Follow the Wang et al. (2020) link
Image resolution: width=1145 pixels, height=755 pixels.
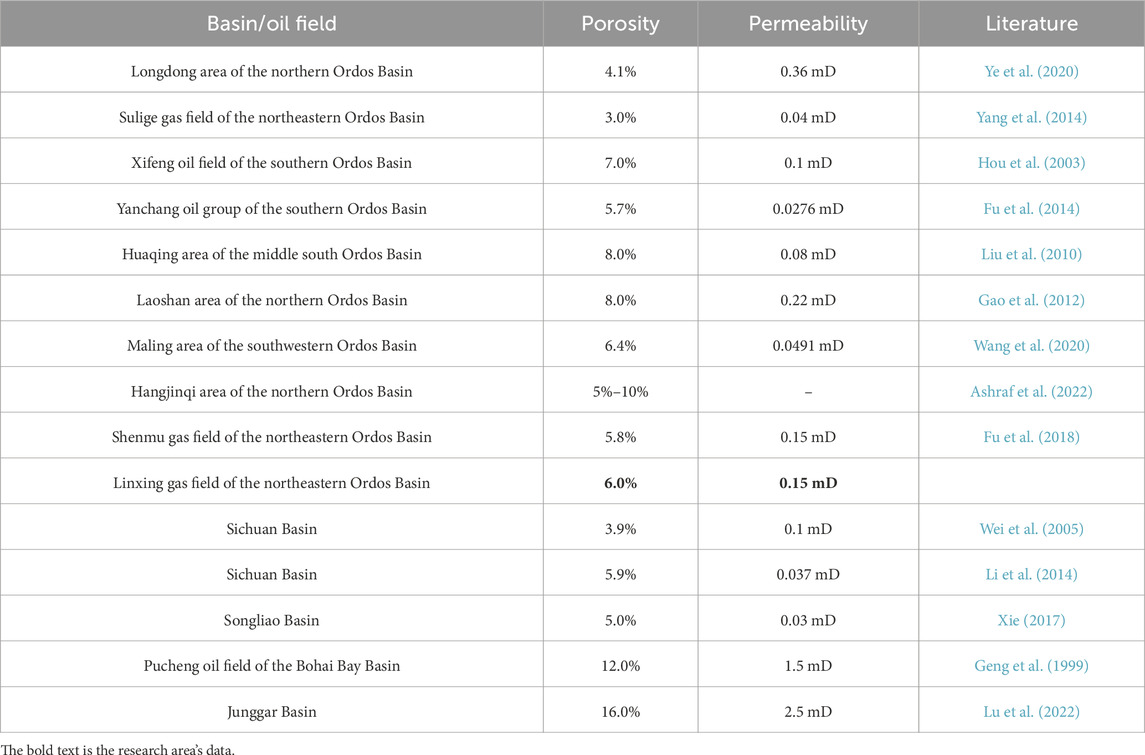(1031, 346)
